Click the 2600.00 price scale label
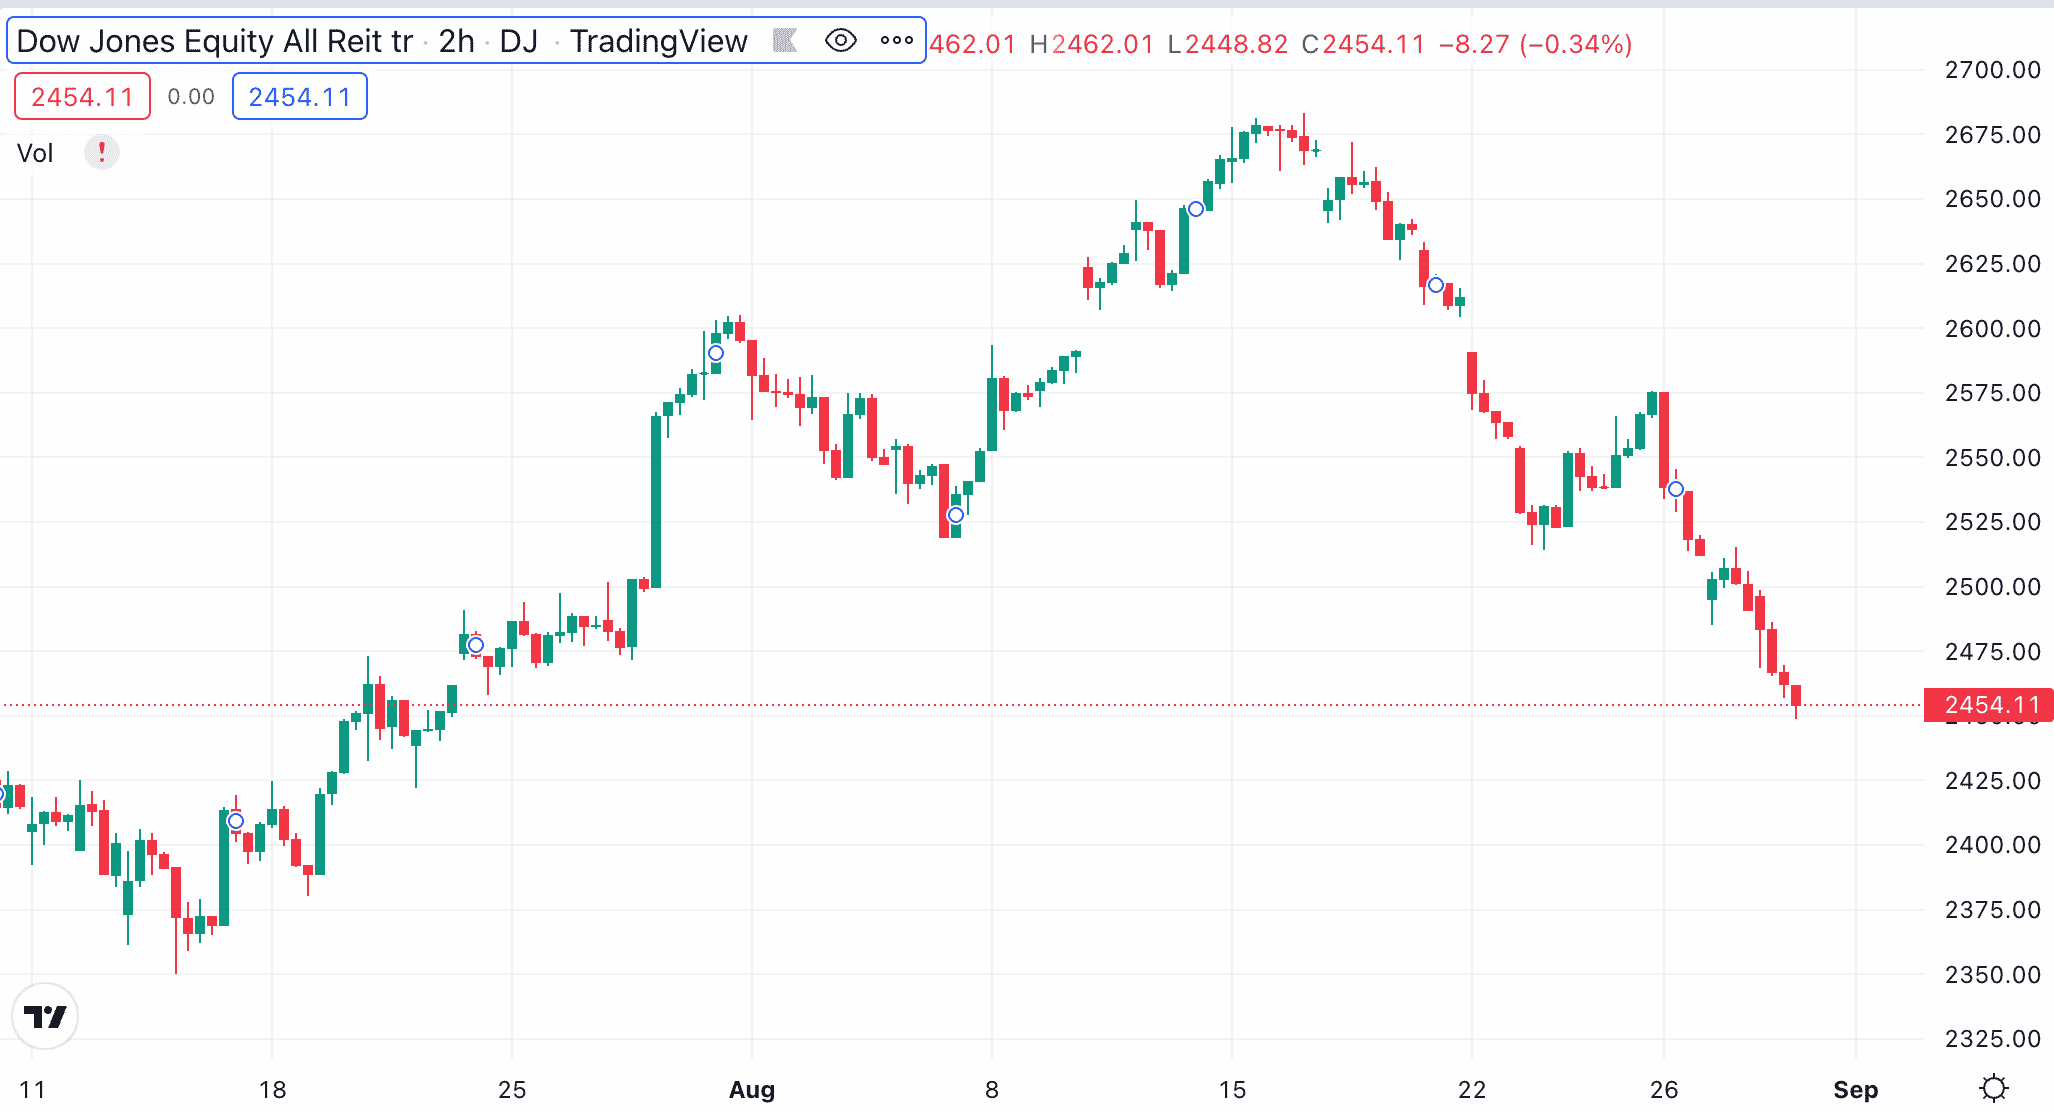This screenshot has width=2054, height=1112. pyautogui.click(x=1993, y=328)
